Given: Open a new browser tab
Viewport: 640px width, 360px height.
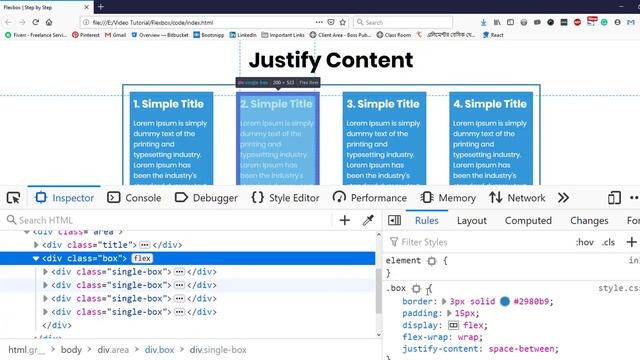Looking at the screenshot, I should [x=101, y=7].
